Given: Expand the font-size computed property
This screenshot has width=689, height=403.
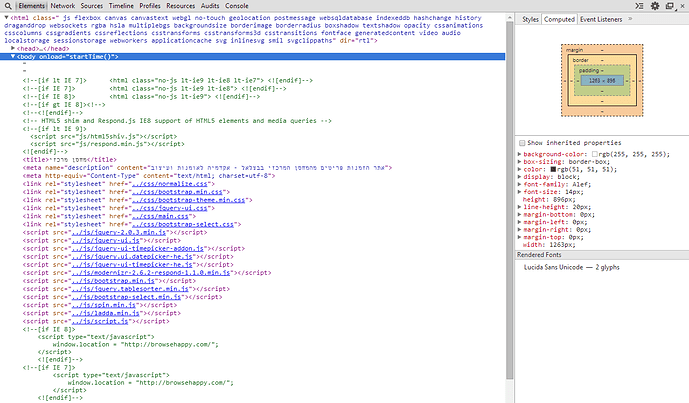Looking at the screenshot, I should coord(519,192).
